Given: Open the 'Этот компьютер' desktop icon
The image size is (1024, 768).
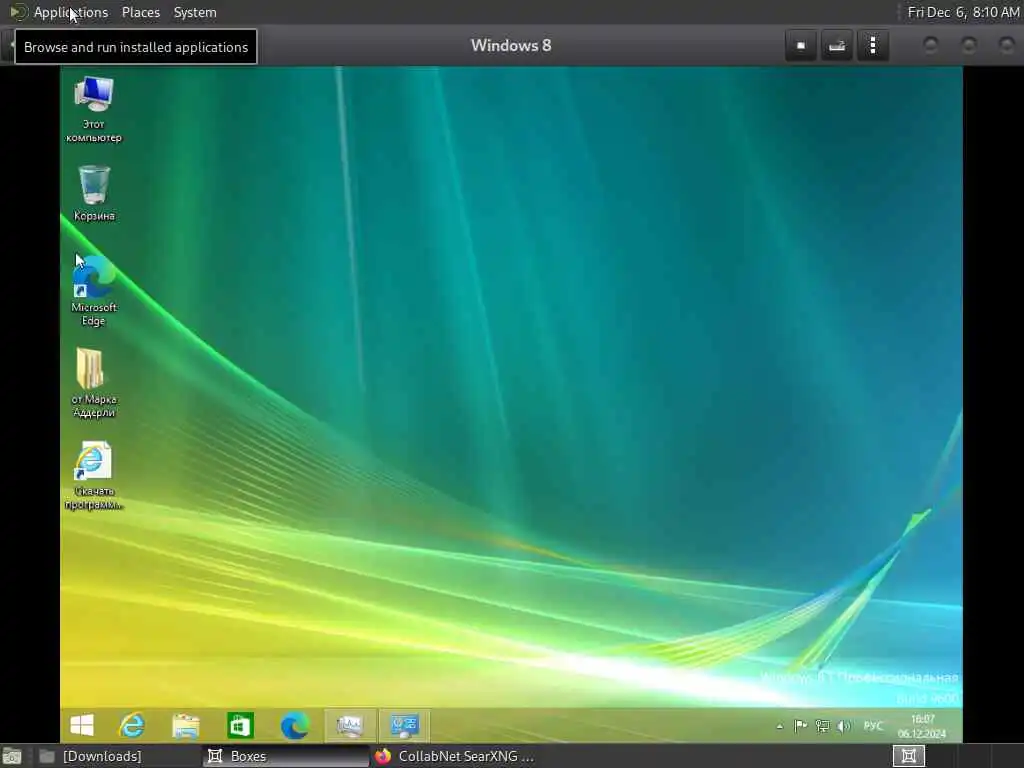Looking at the screenshot, I should point(94,109).
